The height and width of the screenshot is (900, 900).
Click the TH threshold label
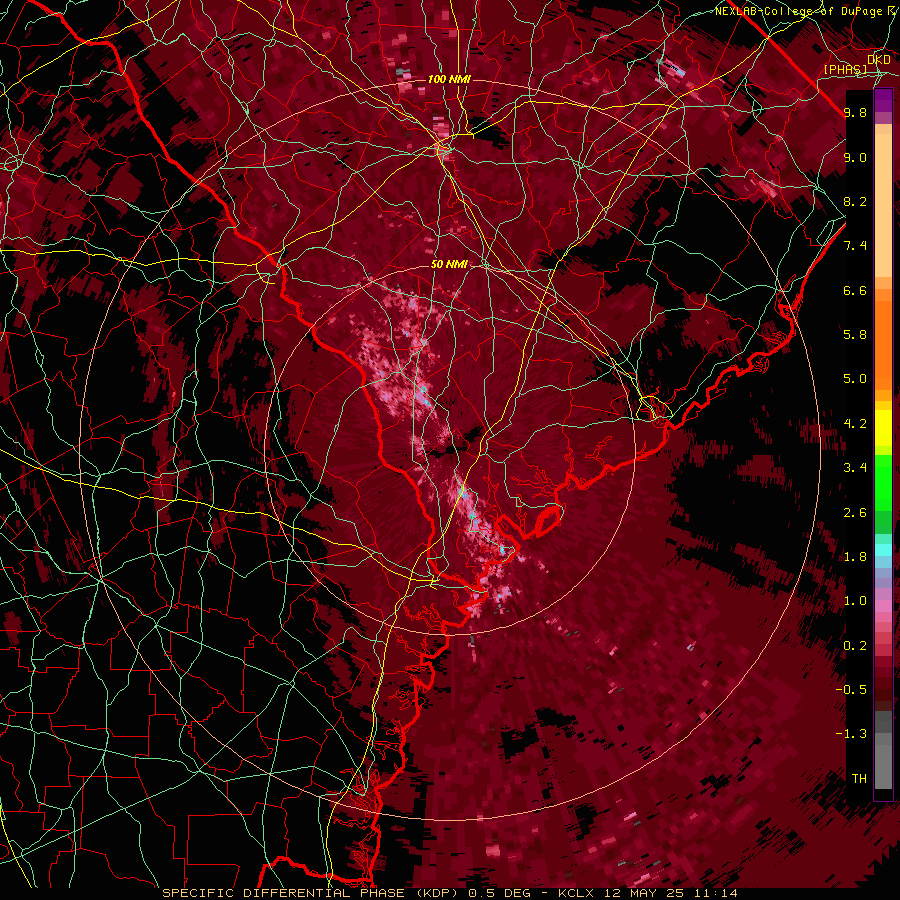[x=859, y=779]
